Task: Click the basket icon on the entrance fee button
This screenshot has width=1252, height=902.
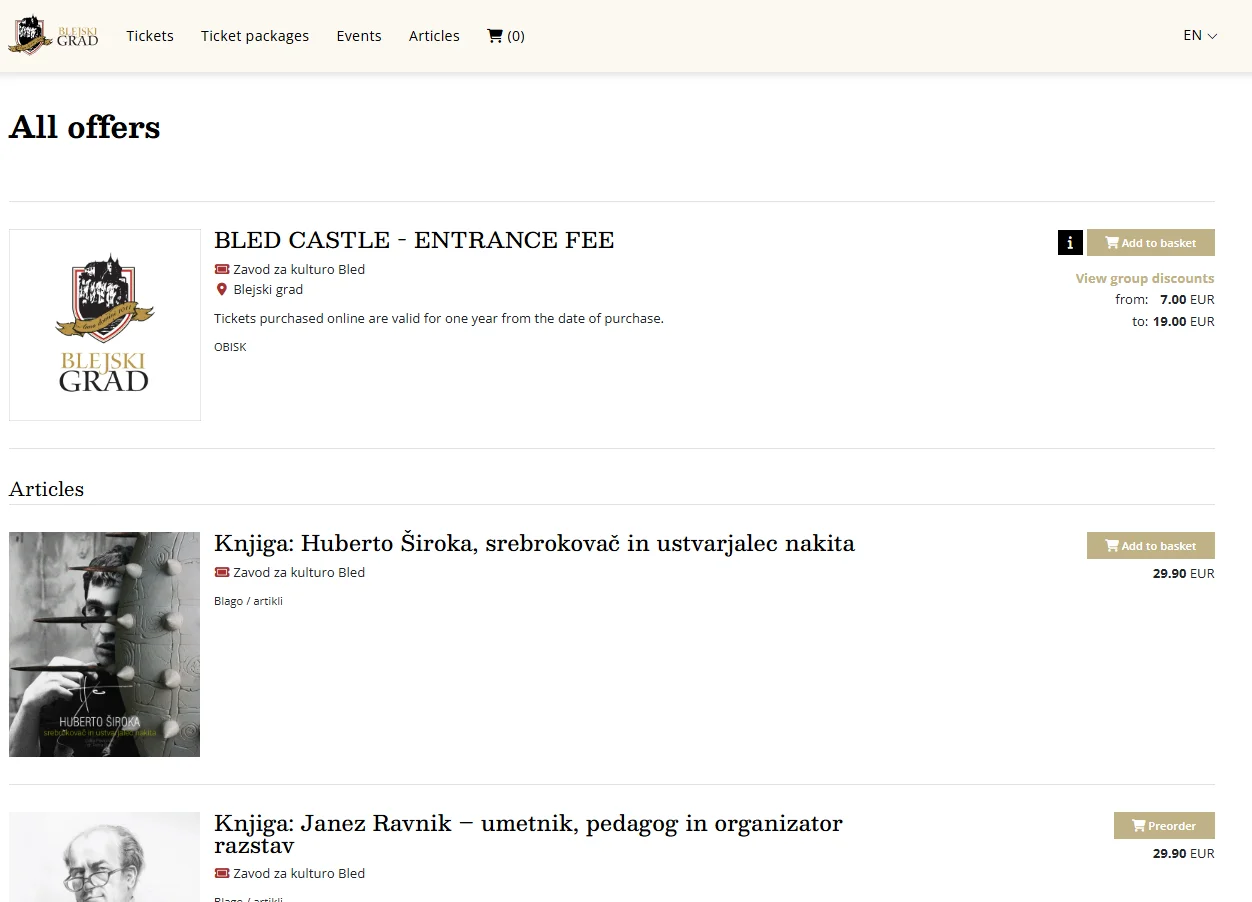Action: pos(1110,242)
